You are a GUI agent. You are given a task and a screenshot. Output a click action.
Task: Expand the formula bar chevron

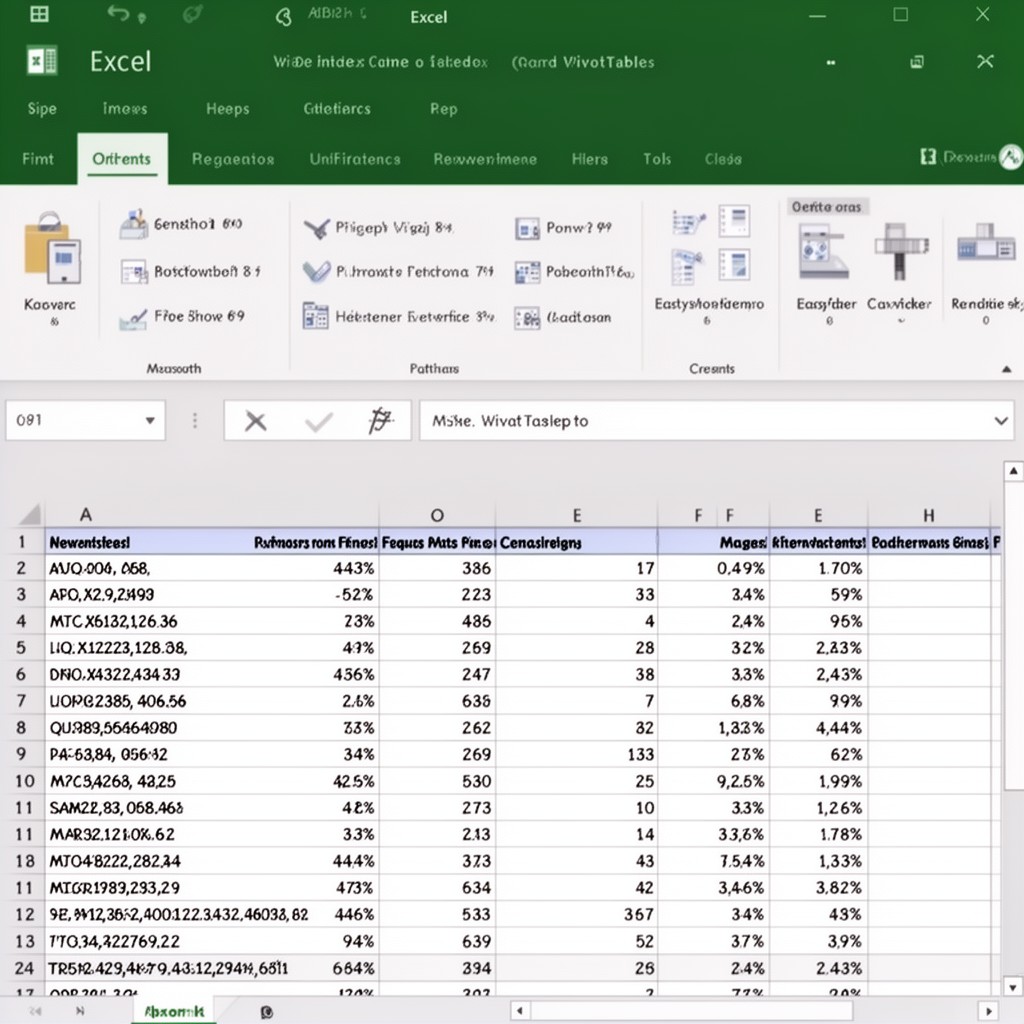click(x=1001, y=421)
